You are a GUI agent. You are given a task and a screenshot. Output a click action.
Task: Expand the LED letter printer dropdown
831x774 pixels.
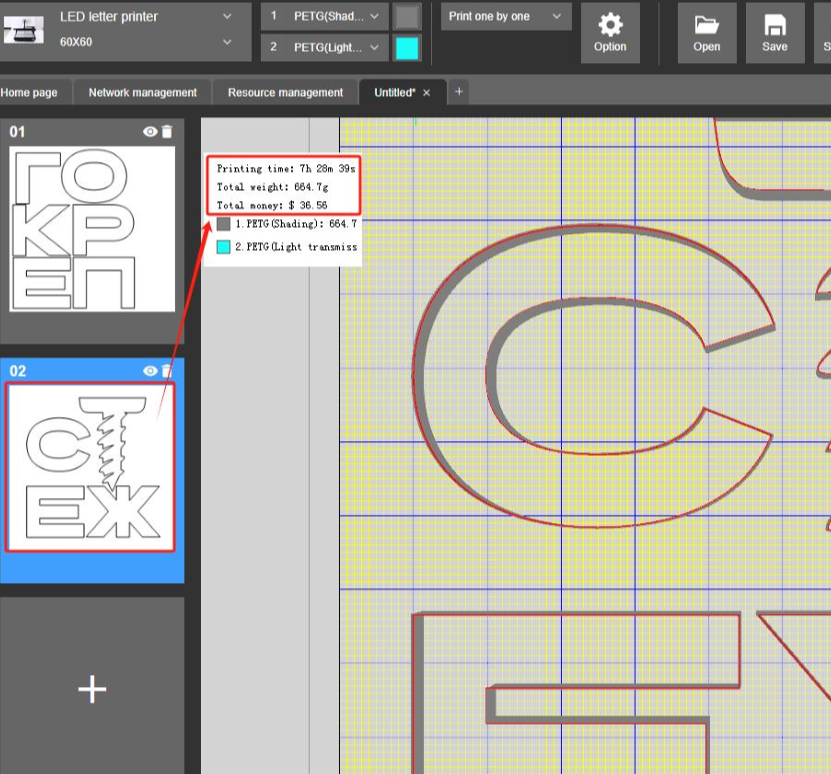[227, 16]
